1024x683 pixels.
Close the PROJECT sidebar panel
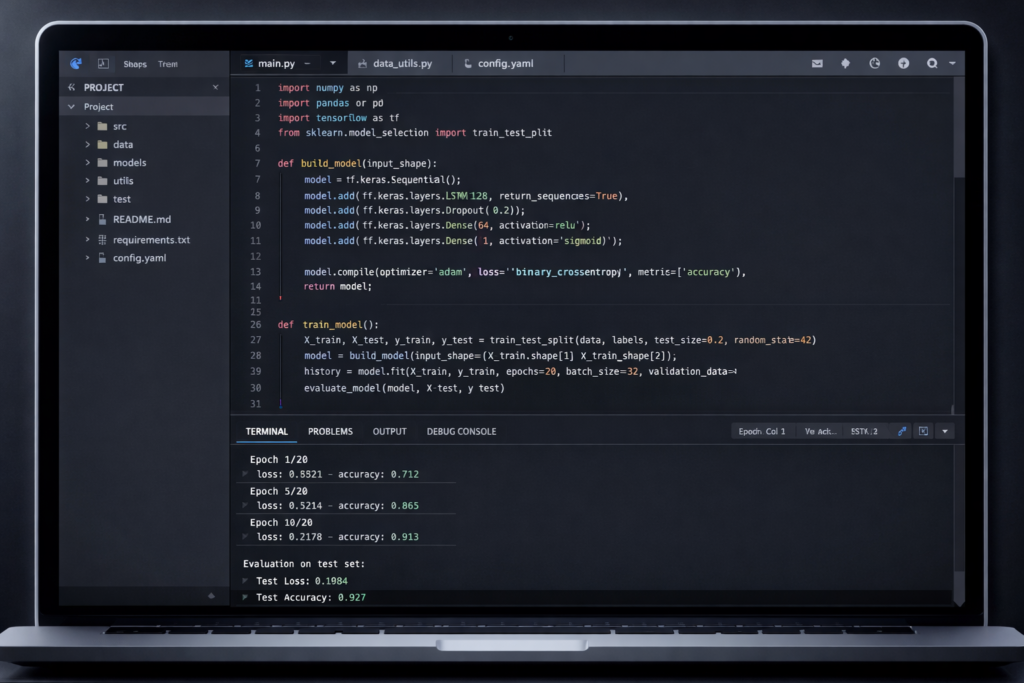coord(215,88)
